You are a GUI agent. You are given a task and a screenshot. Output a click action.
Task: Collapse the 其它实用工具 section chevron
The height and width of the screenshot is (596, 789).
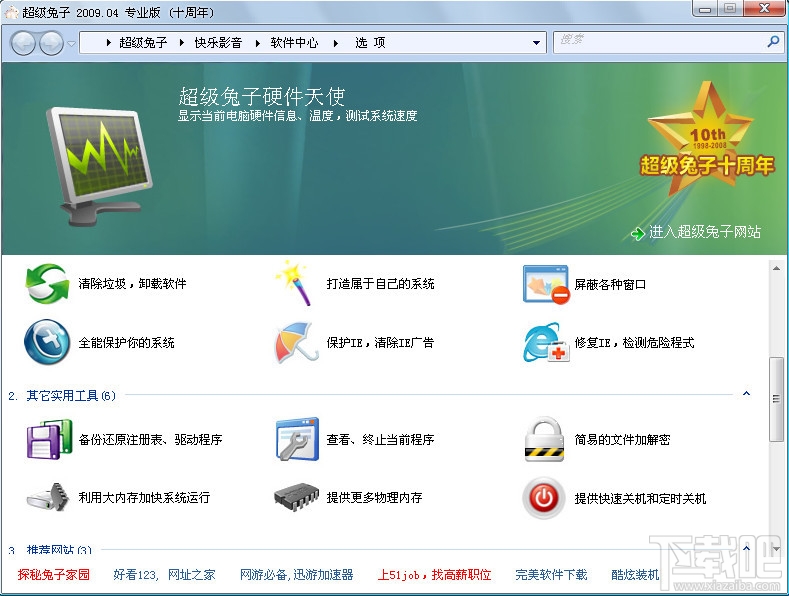click(x=747, y=394)
